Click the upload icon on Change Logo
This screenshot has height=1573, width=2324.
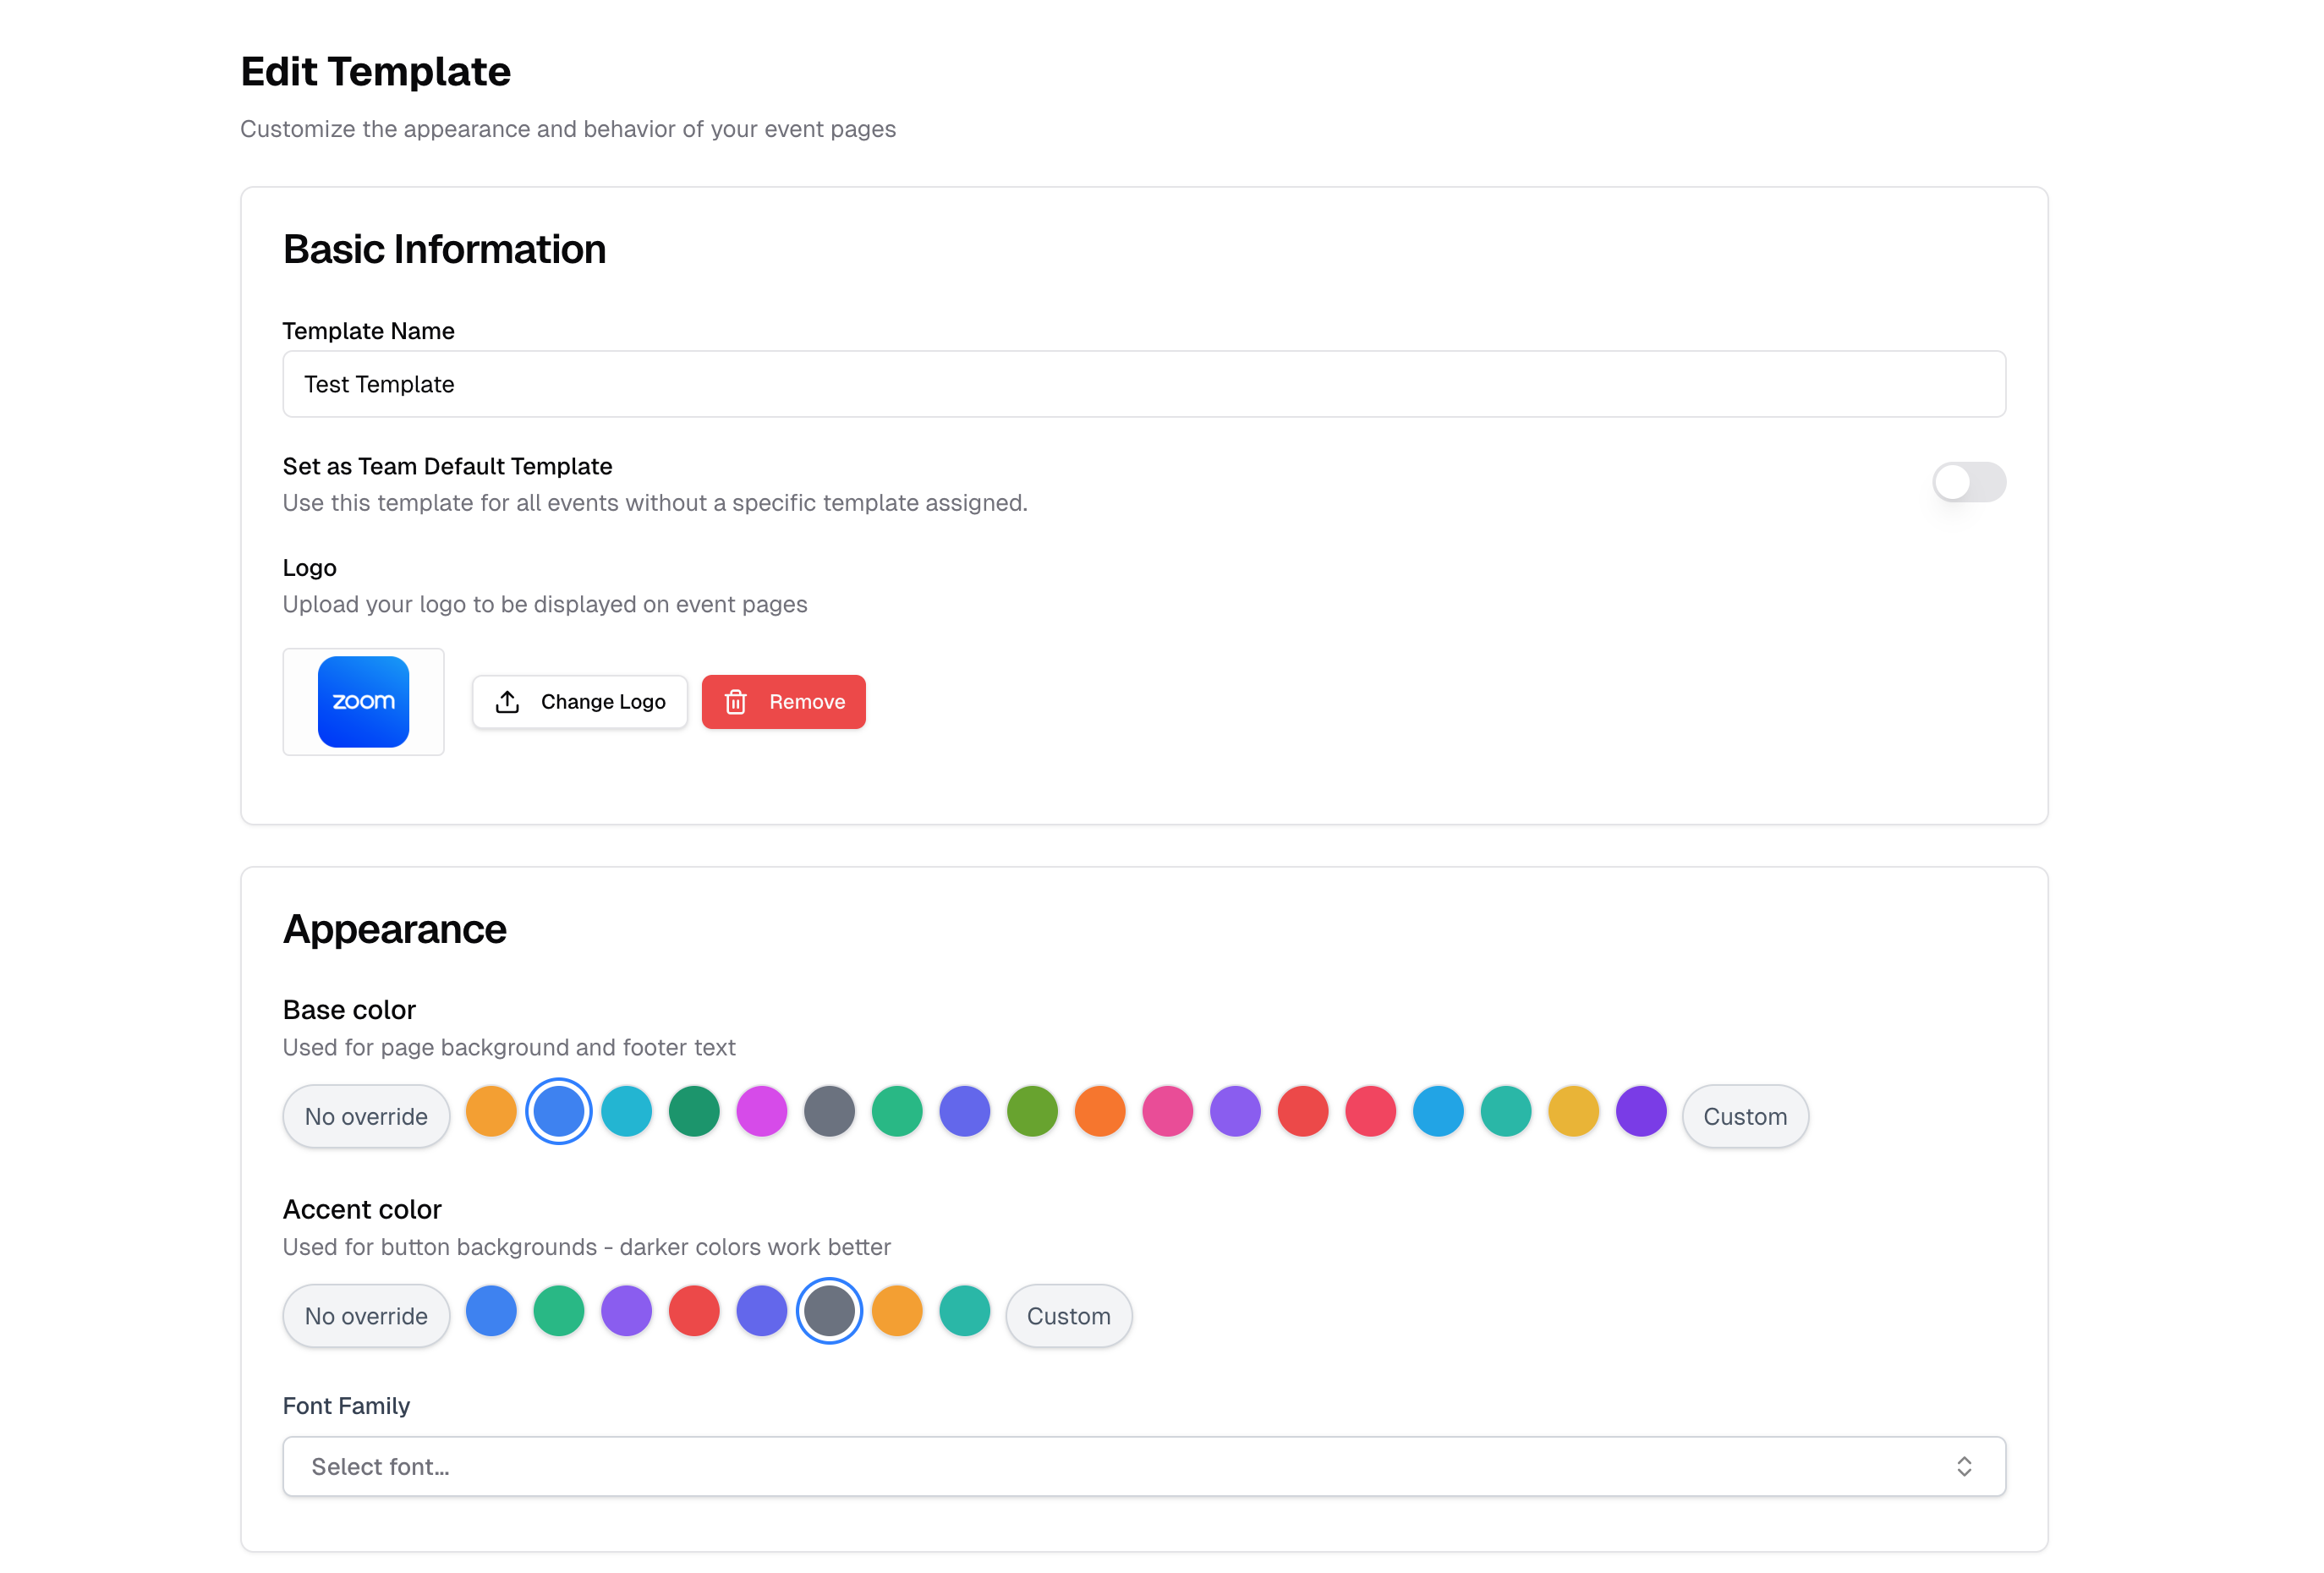click(x=508, y=701)
